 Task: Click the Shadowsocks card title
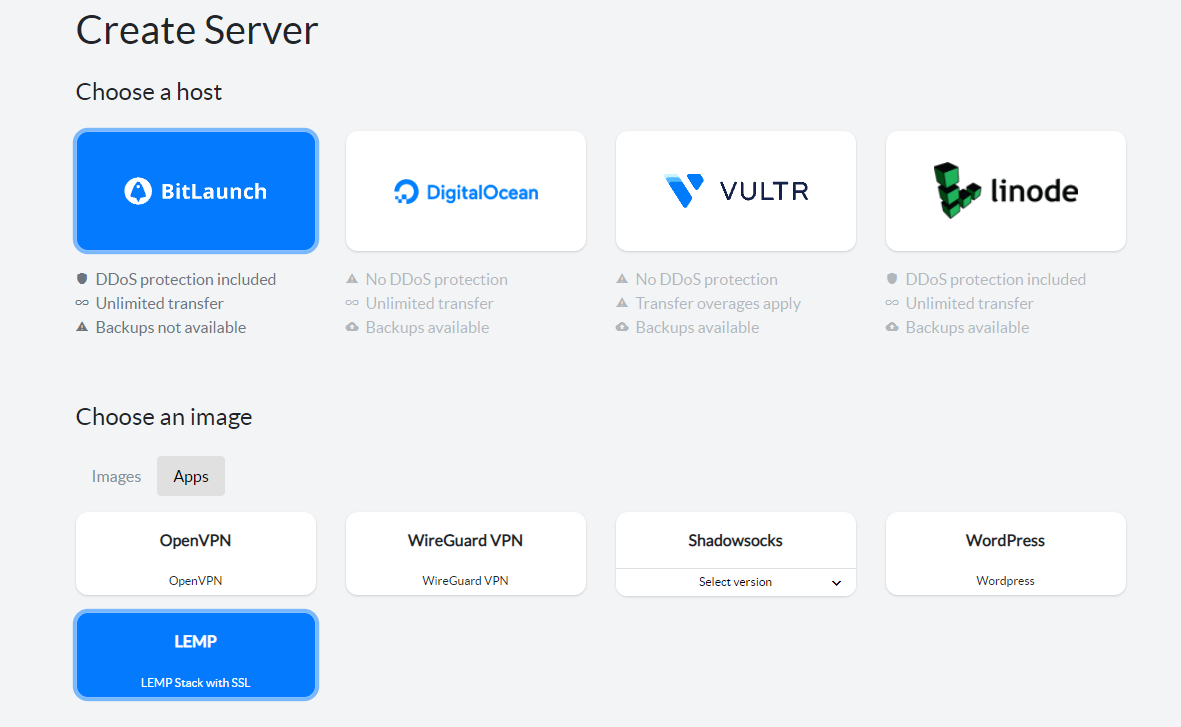pos(735,540)
